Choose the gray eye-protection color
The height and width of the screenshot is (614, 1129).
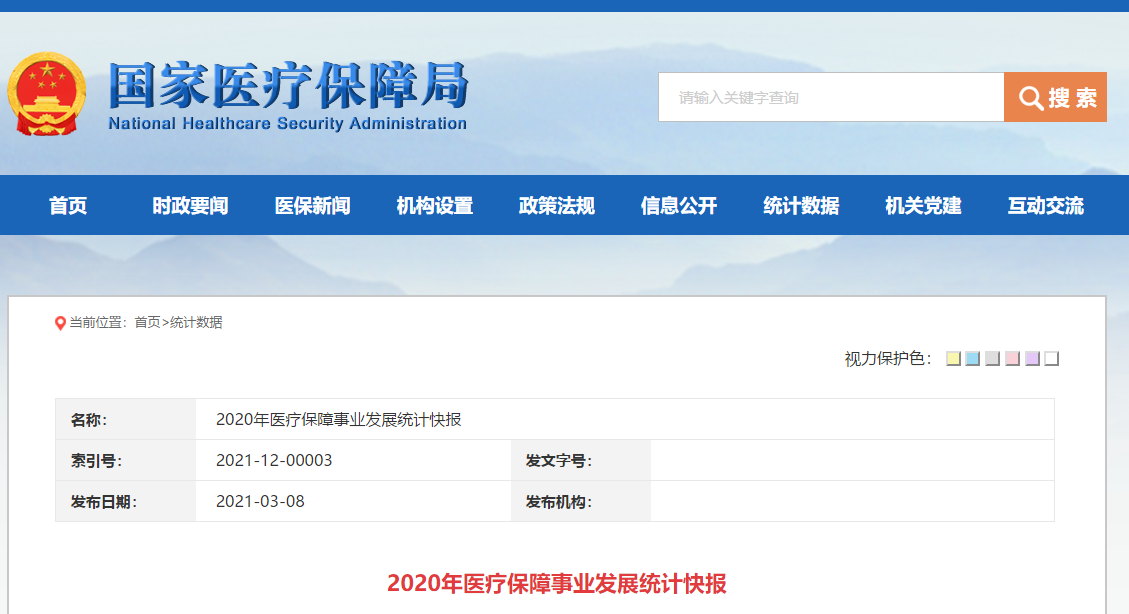[993, 358]
